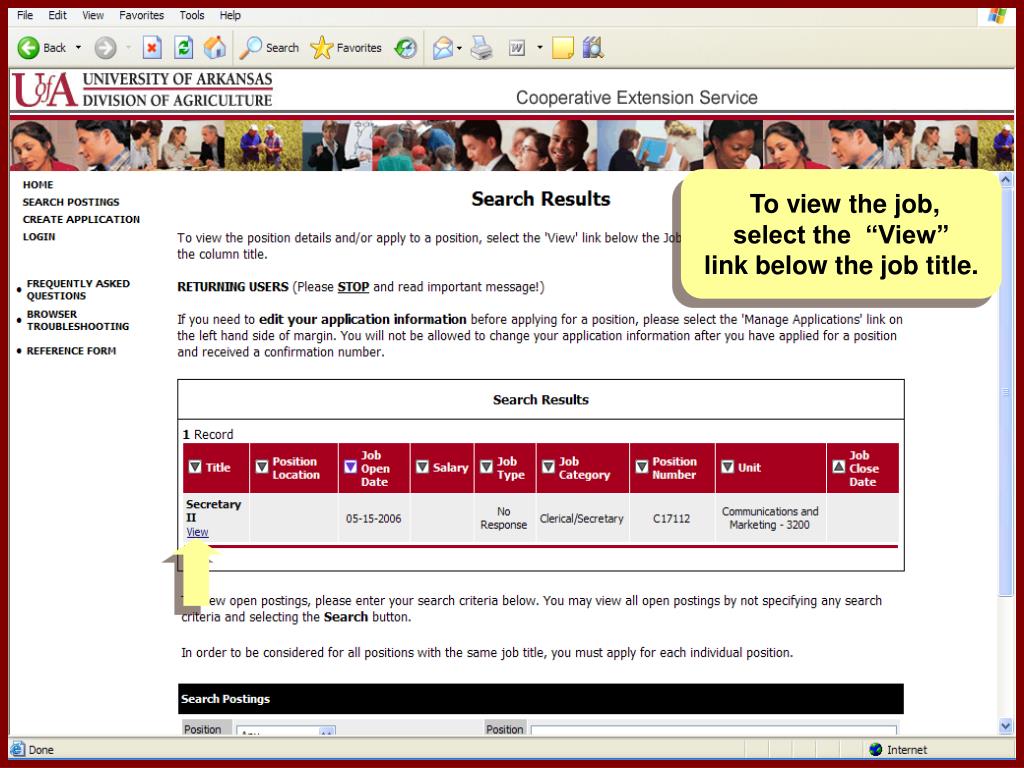Viewport: 1024px width, 768px height.
Task: Click the UofA Division of Agriculture logo
Action: pos(142,89)
